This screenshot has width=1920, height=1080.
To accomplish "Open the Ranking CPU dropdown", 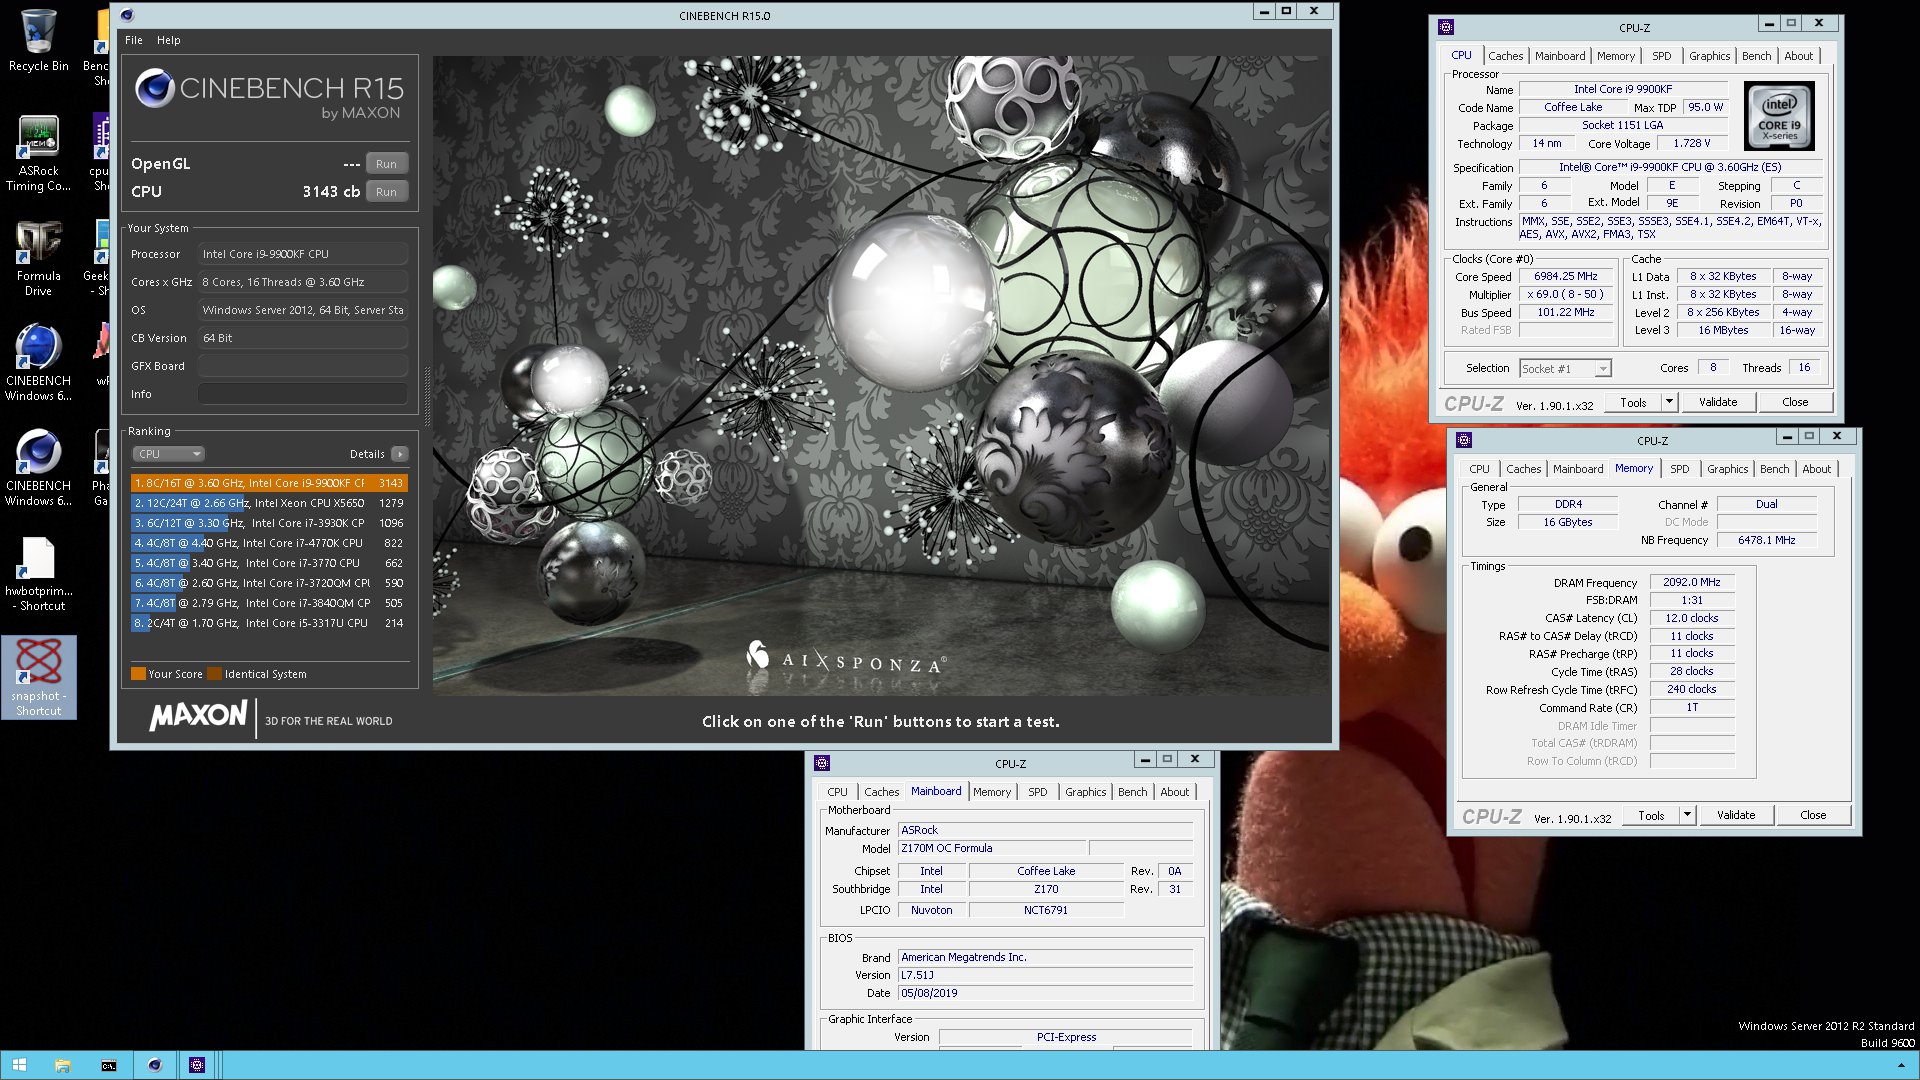I will point(169,454).
